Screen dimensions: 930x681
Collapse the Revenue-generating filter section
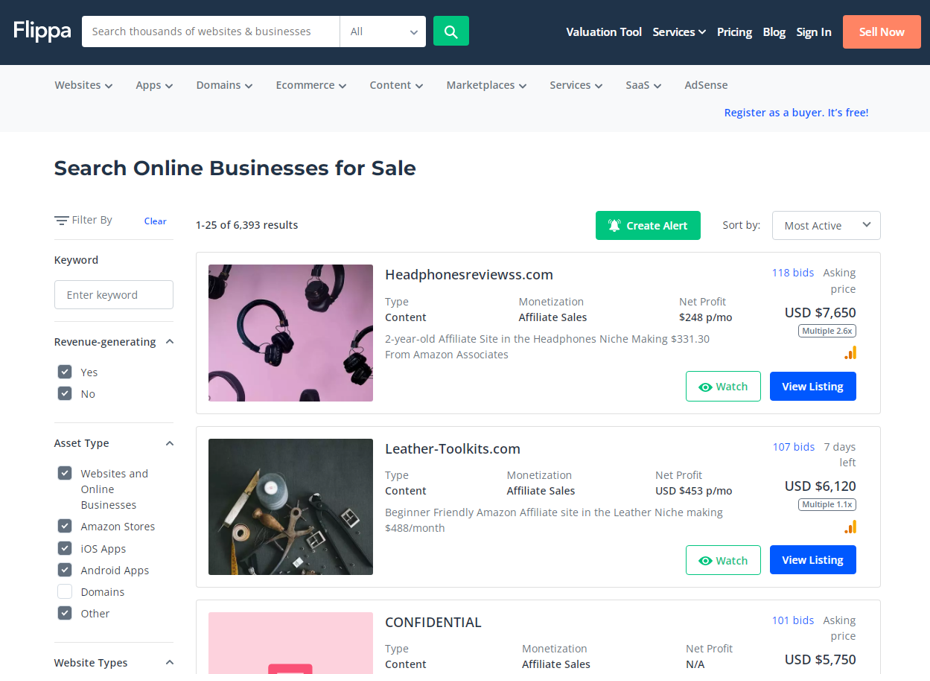point(170,342)
